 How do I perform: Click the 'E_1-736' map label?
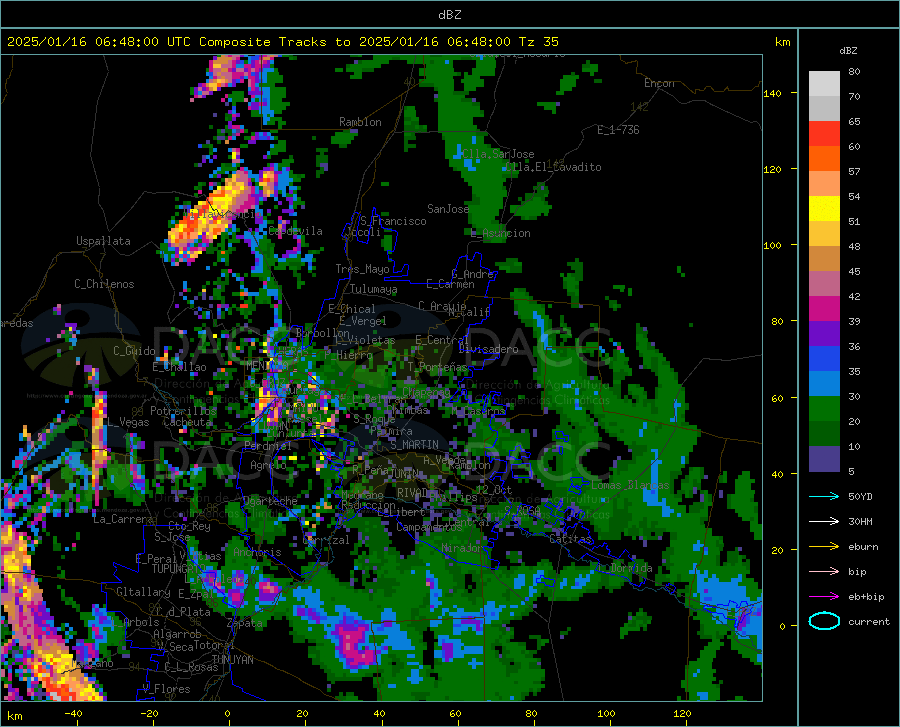pos(618,130)
